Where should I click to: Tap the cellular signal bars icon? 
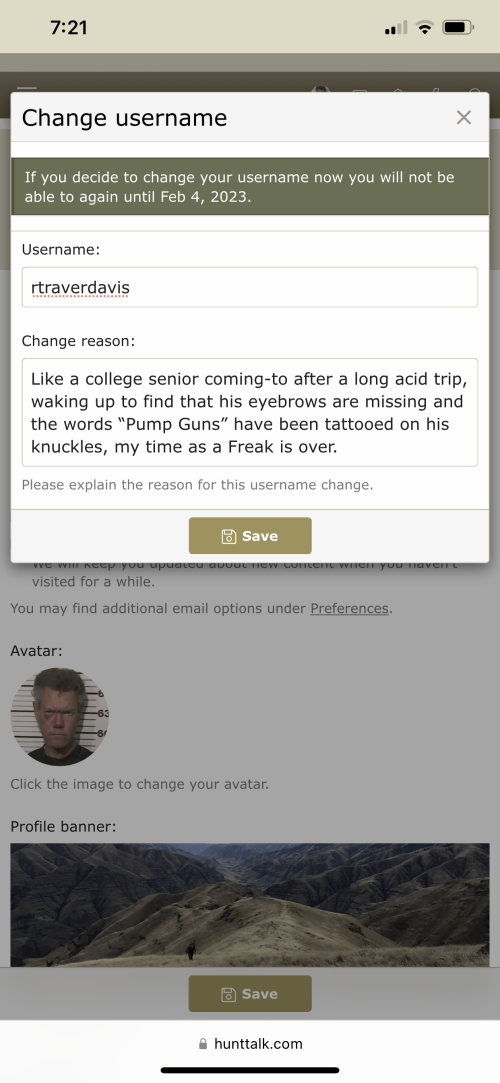396,28
